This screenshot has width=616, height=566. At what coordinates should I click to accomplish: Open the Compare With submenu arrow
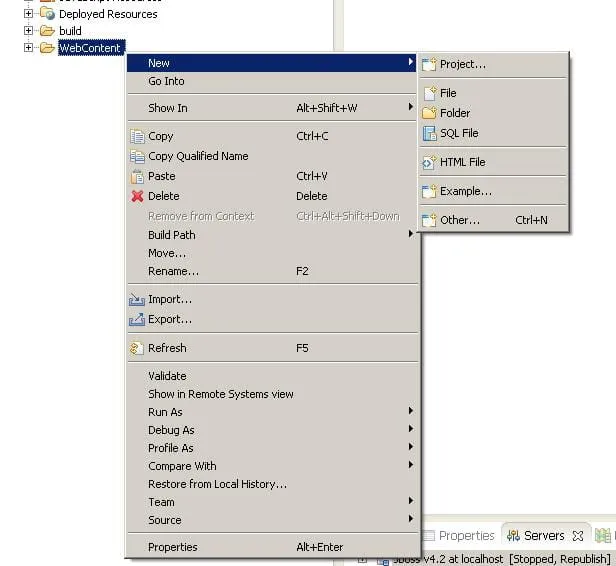pos(411,465)
